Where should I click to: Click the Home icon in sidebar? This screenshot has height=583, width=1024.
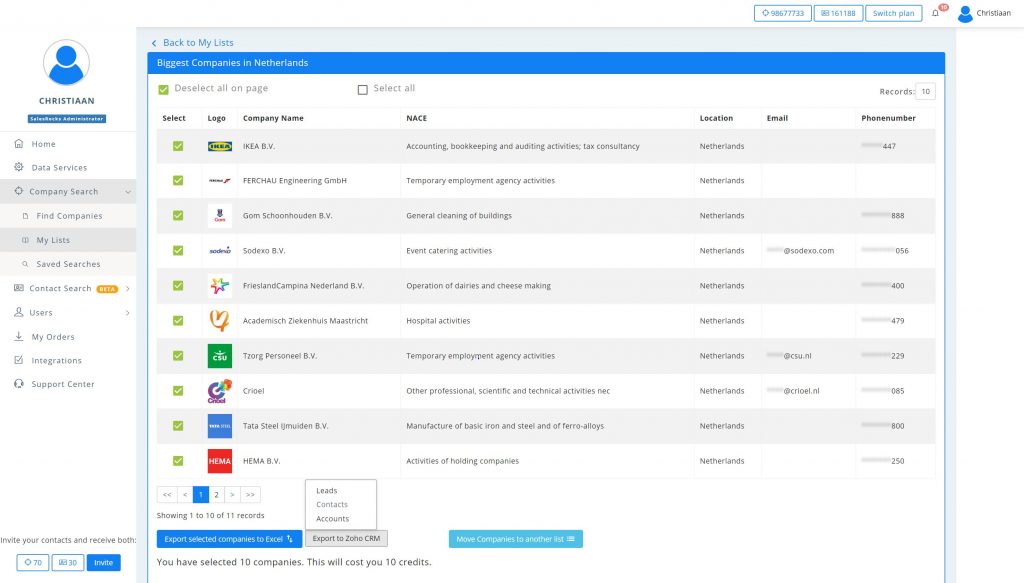coord(19,144)
